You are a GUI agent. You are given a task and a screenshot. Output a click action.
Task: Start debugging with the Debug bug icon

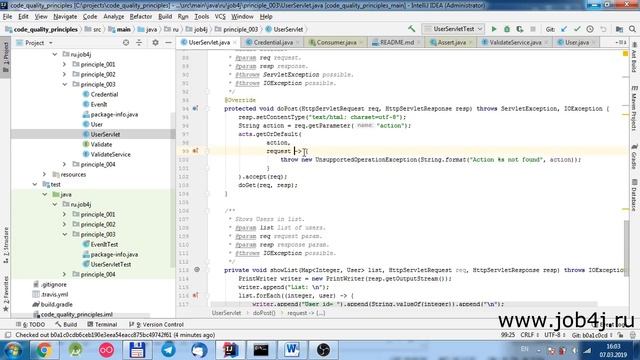click(x=507, y=29)
